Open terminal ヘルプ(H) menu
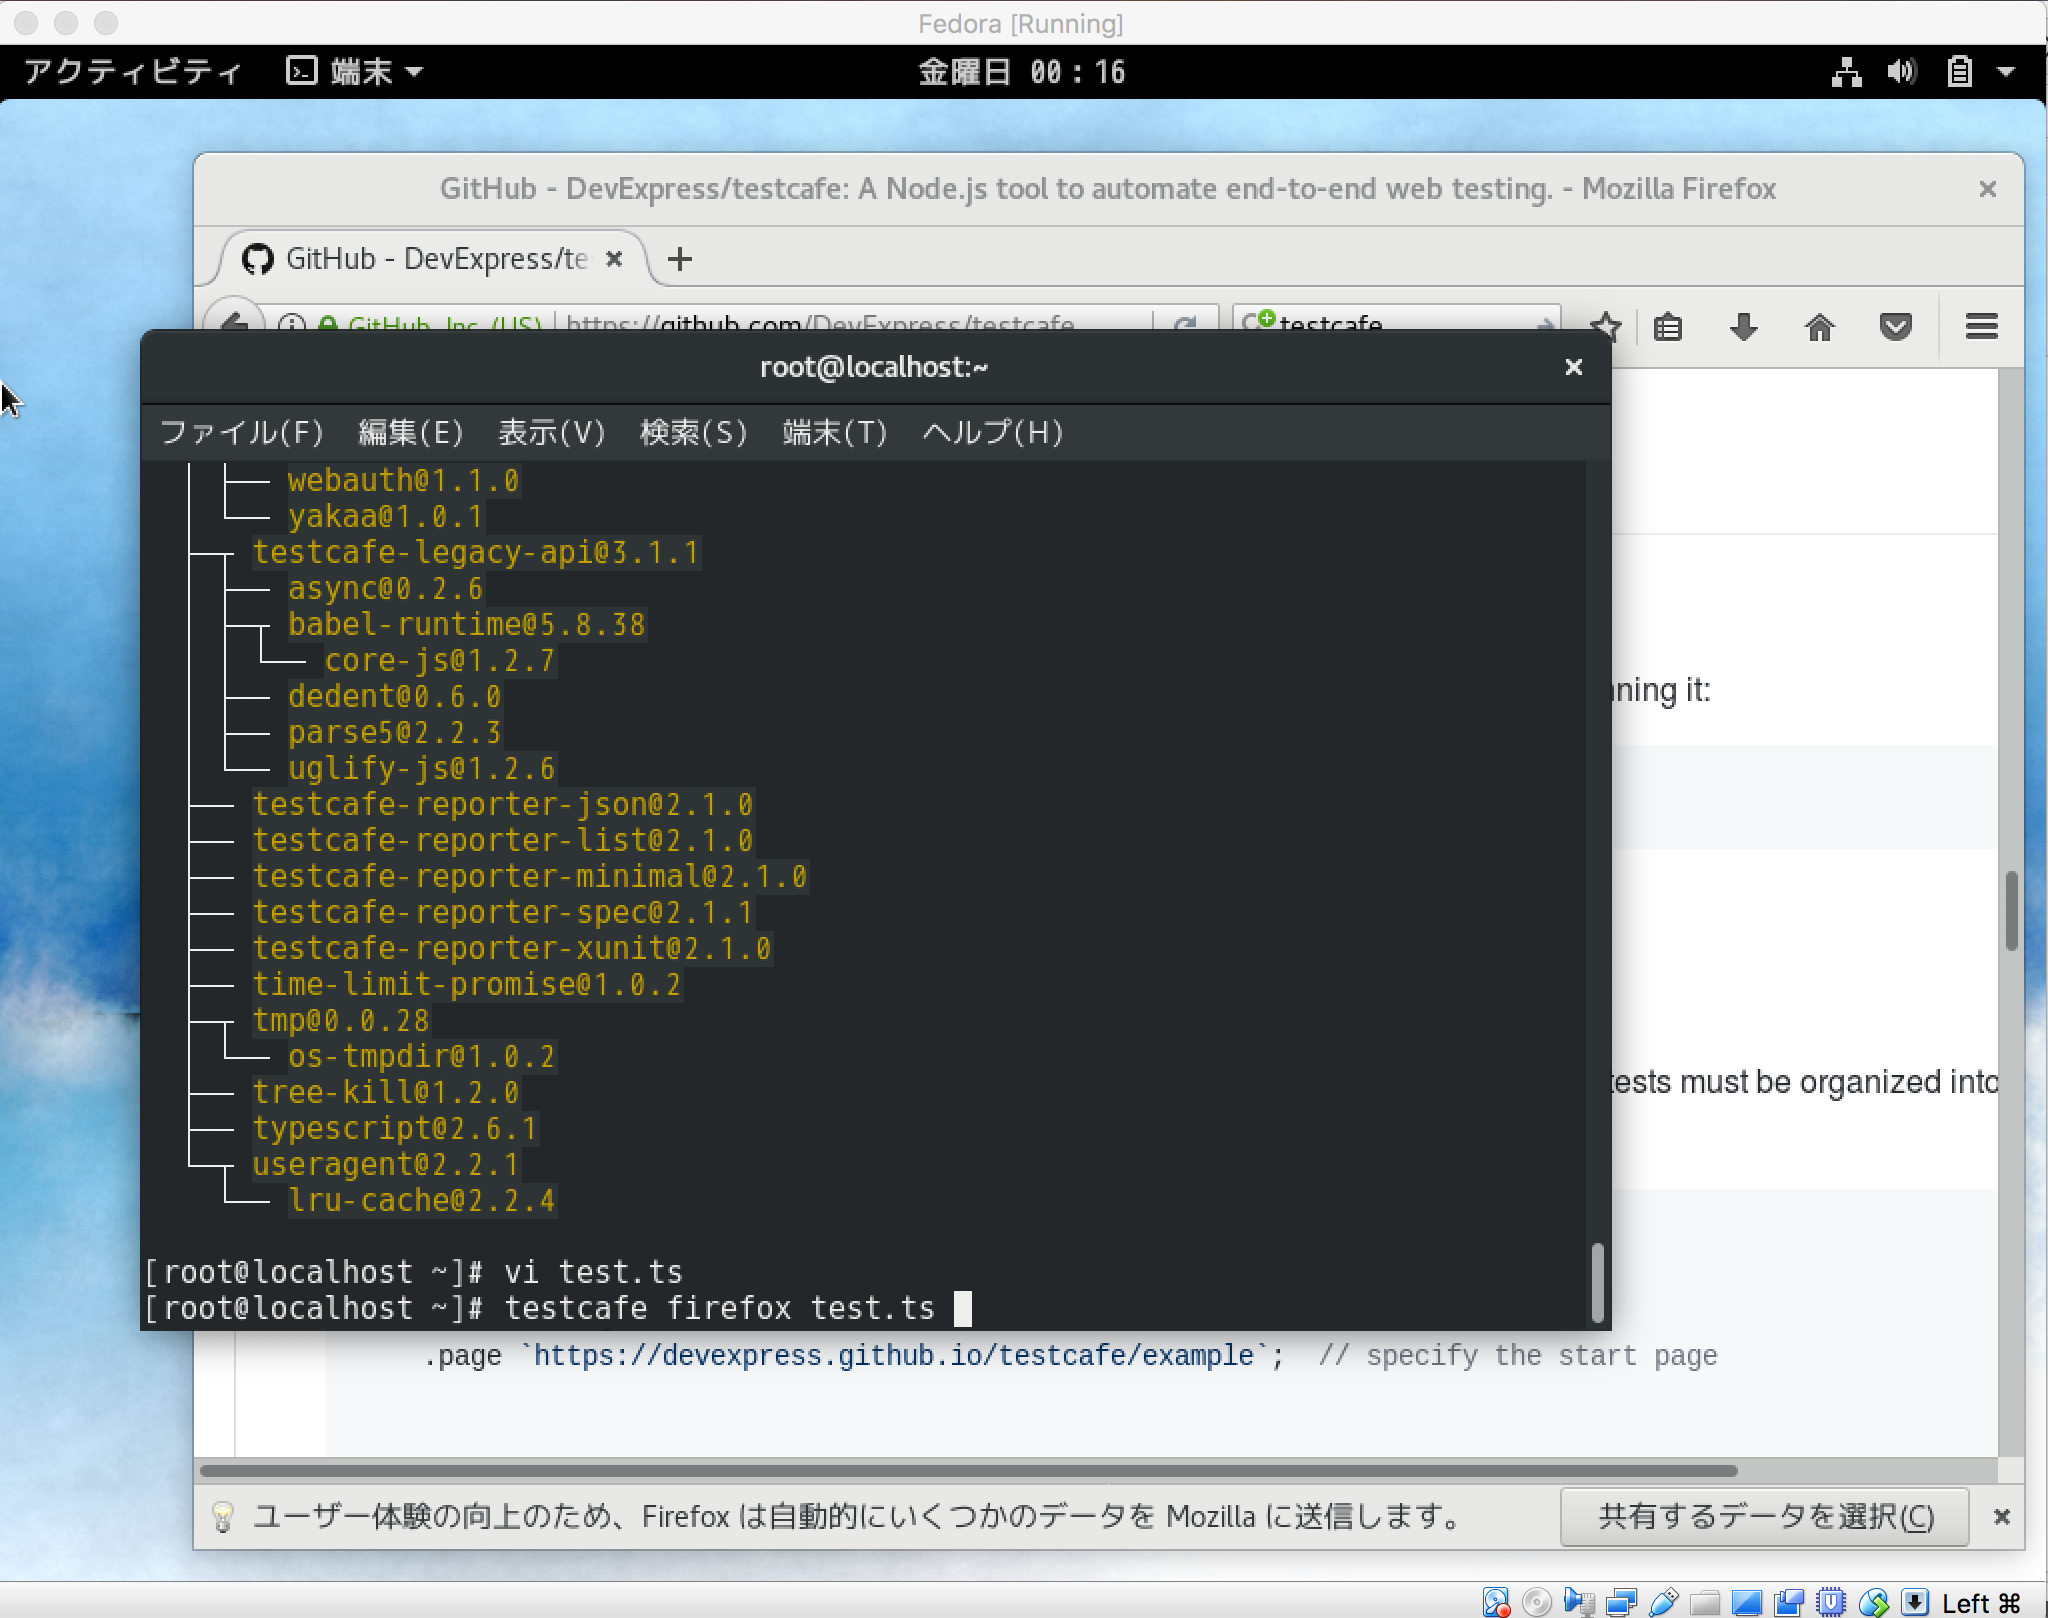Viewport: 2048px width, 1618px height. tap(992, 432)
